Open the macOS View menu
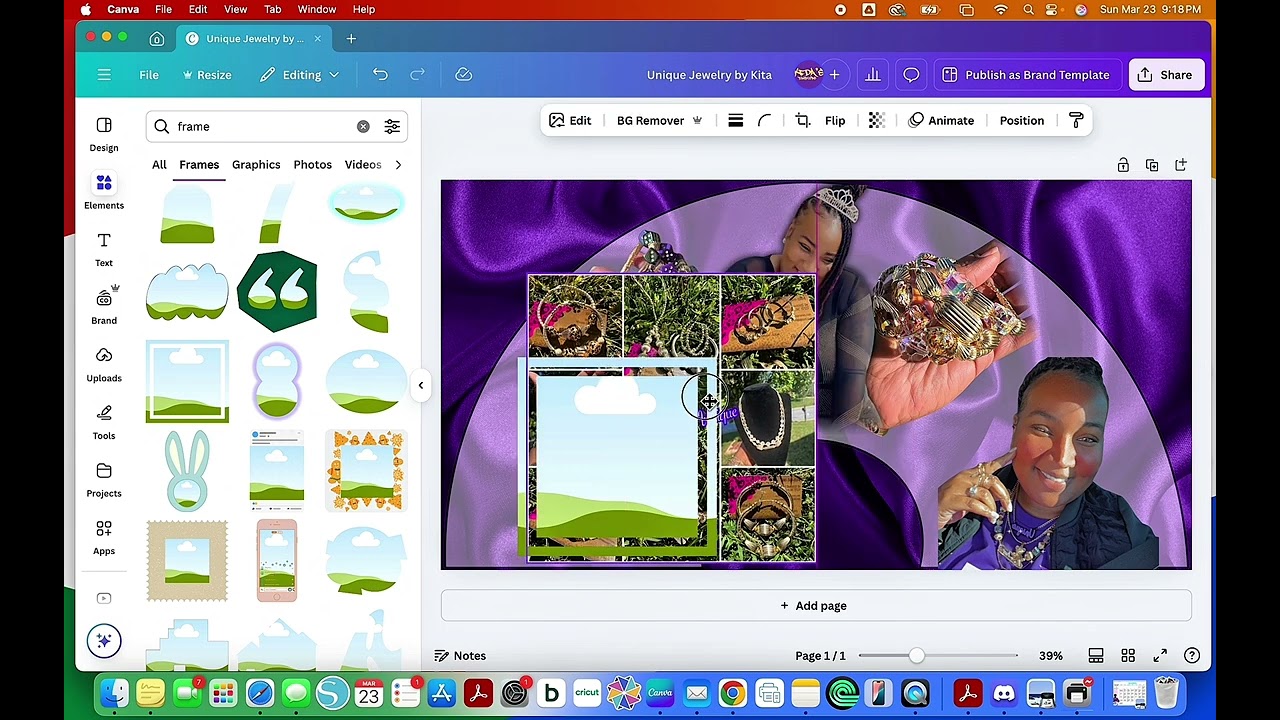The height and width of the screenshot is (720, 1280). tap(235, 10)
